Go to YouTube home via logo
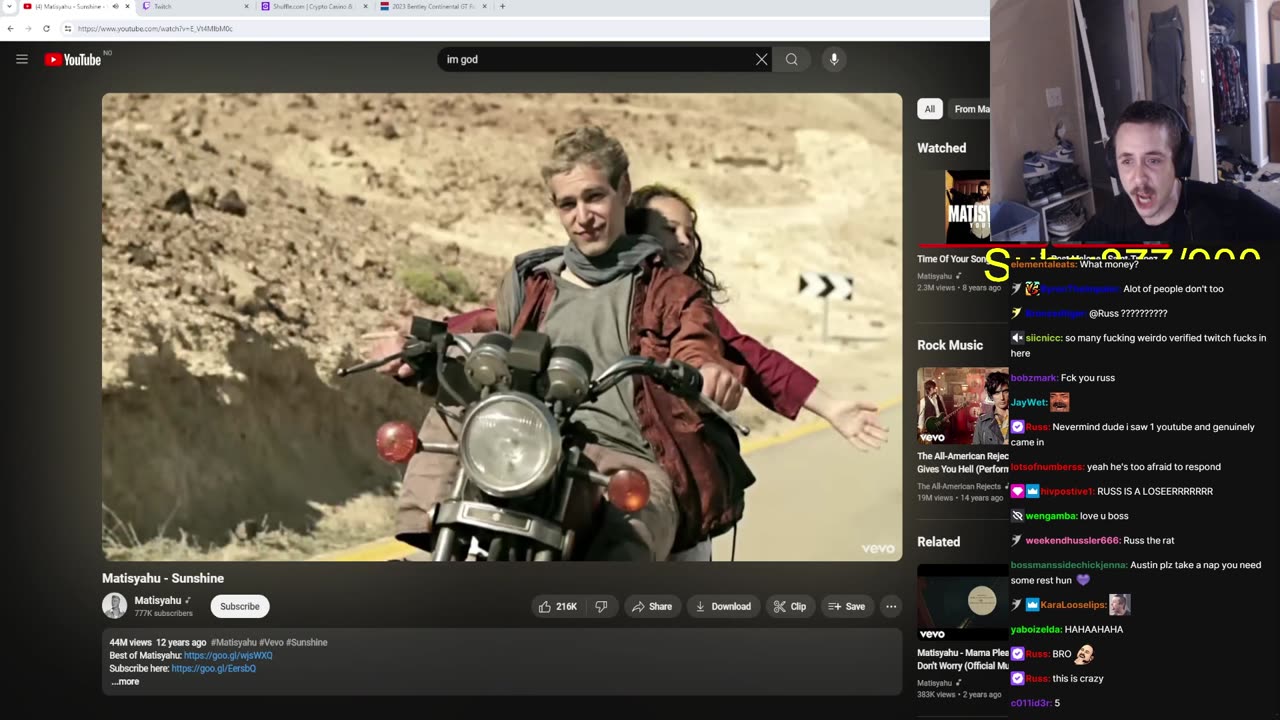The width and height of the screenshot is (1280, 720). (x=72, y=60)
